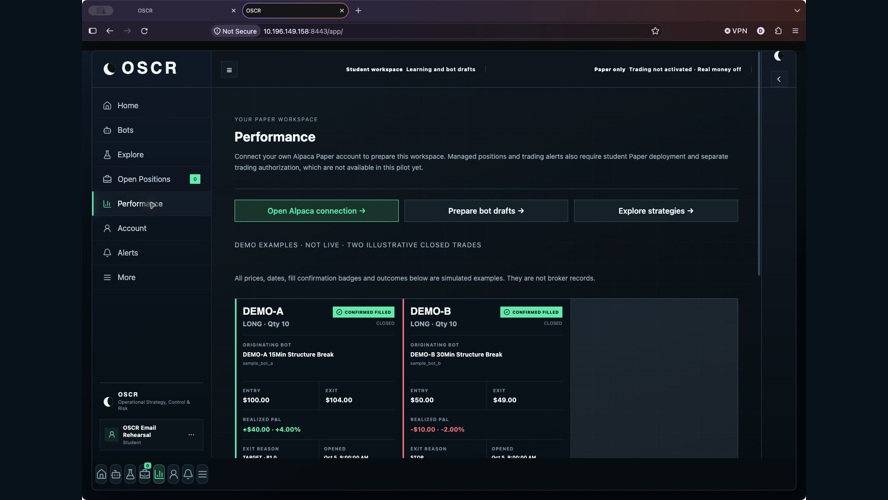Close the active OSCR tab
Screen dimensions: 888x500
[x=341, y=11]
